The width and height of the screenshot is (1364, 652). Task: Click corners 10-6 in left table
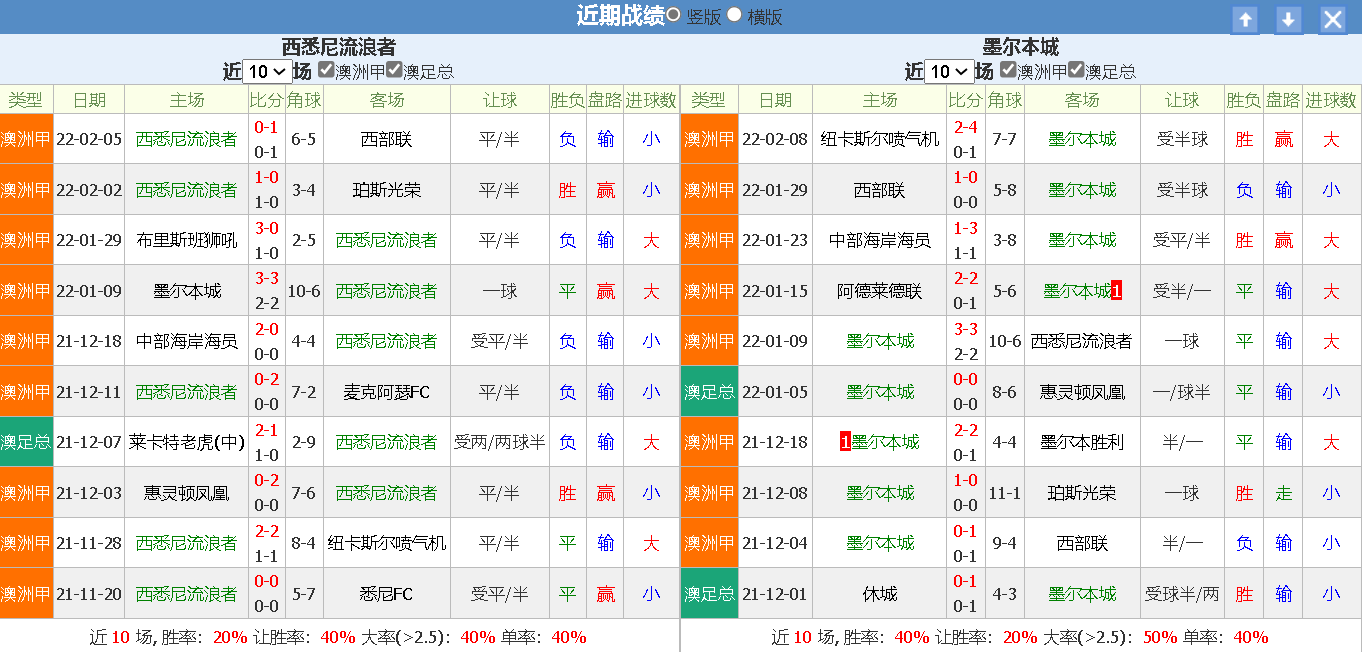(x=304, y=291)
